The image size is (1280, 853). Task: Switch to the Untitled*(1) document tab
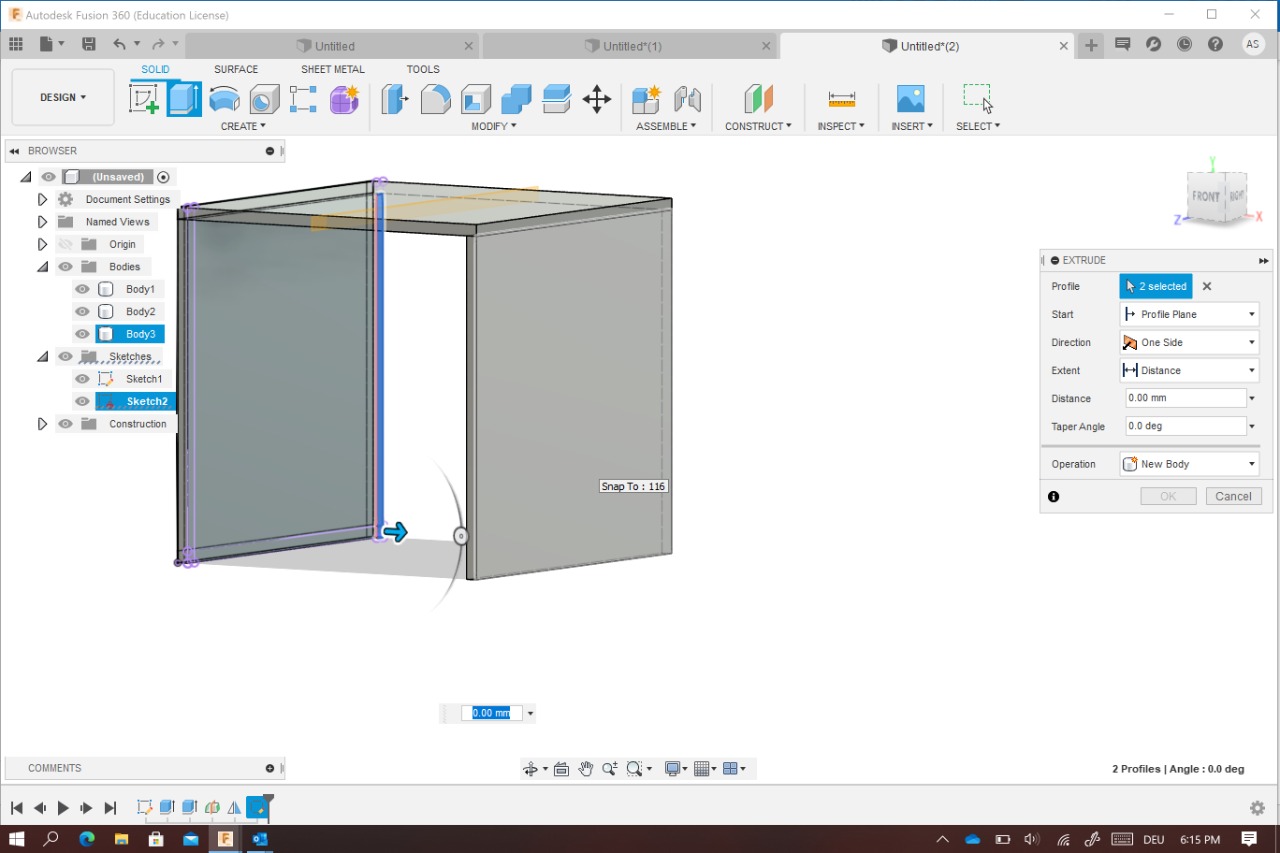pos(630,46)
